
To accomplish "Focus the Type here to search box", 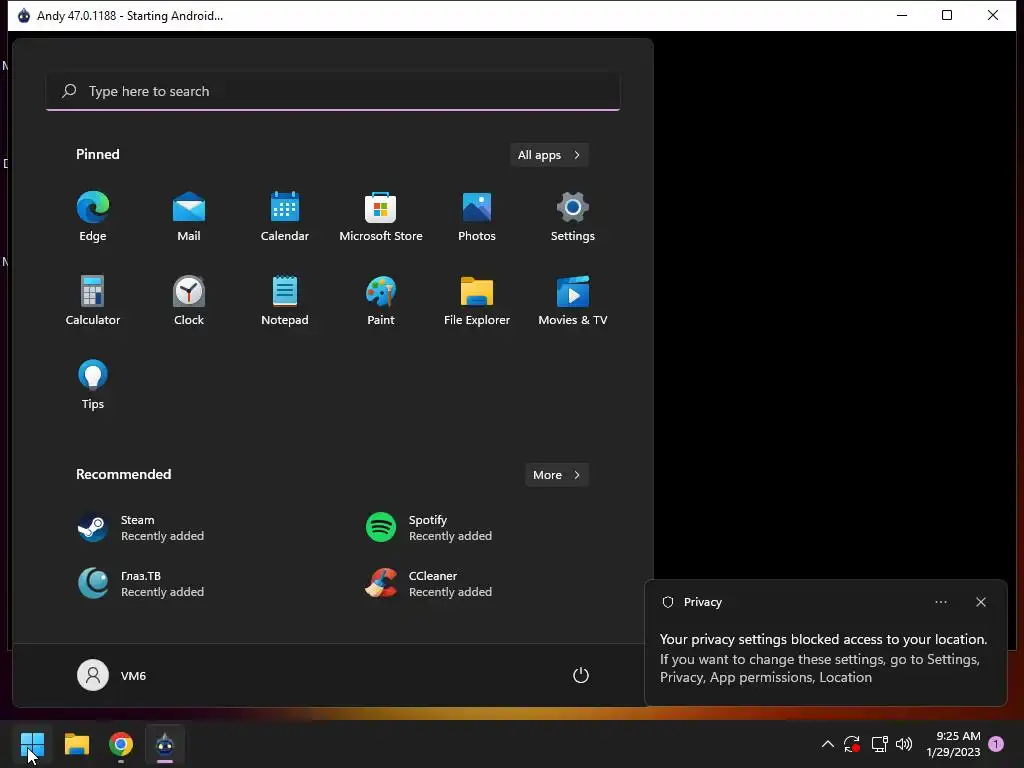I will coord(333,91).
